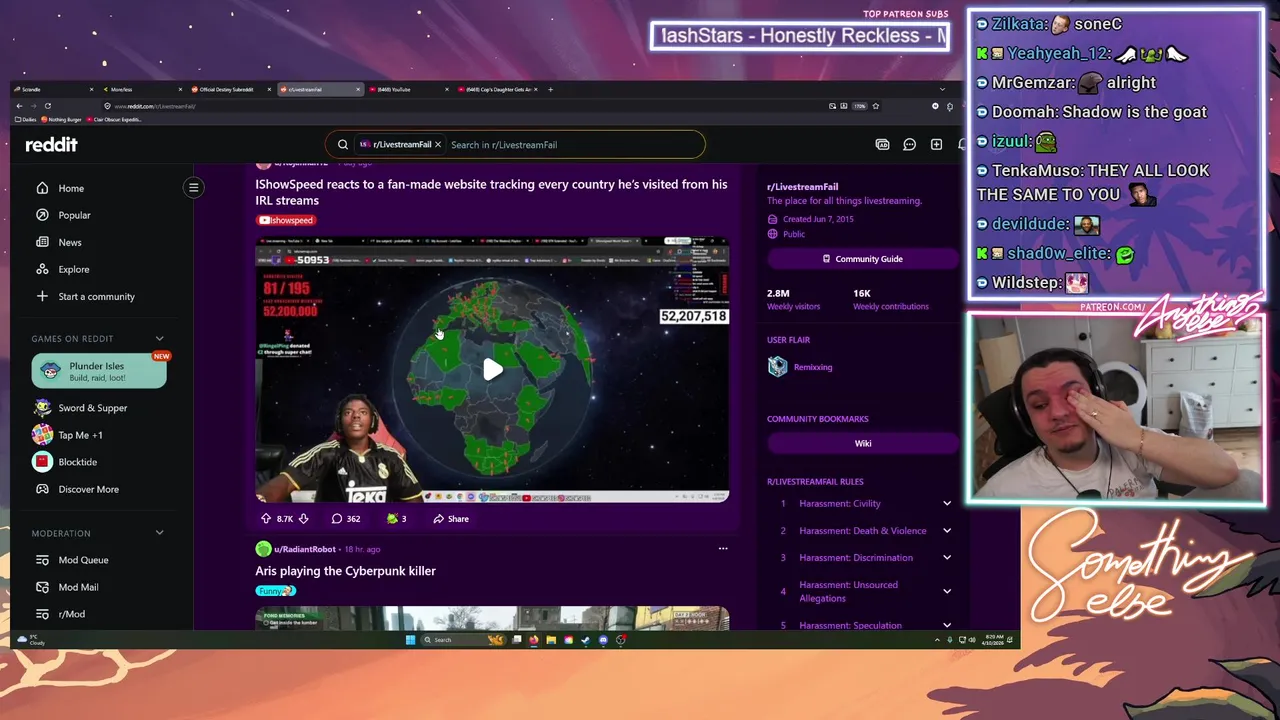The height and width of the screenshot is (720, 1280).
Task: Collapse the left navigation sidebar button
Action: pyautogui.click(x=194, y=187)
